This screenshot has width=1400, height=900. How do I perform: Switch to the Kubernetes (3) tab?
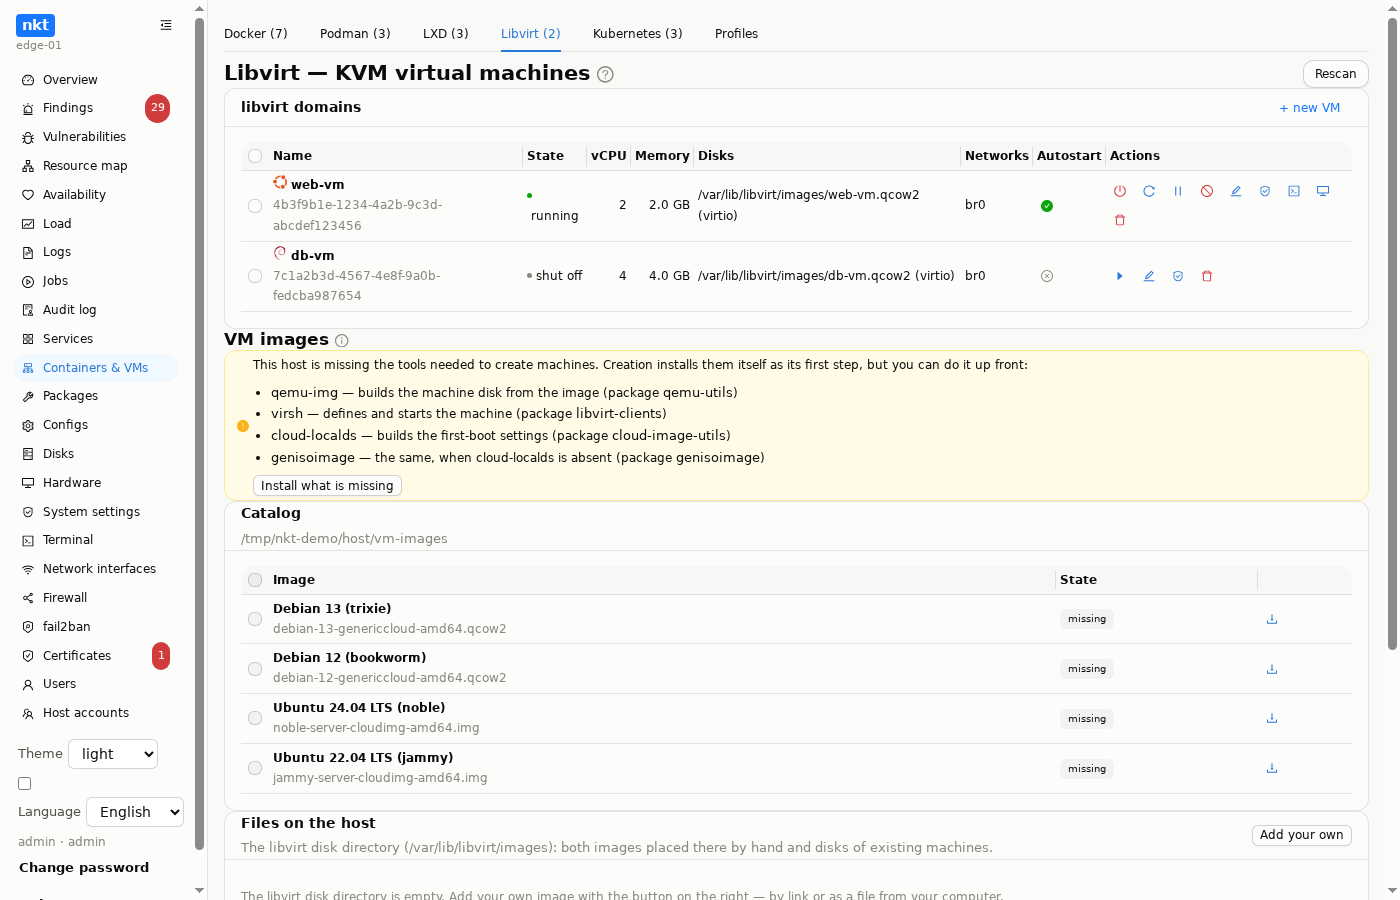(x=638, y=34)
